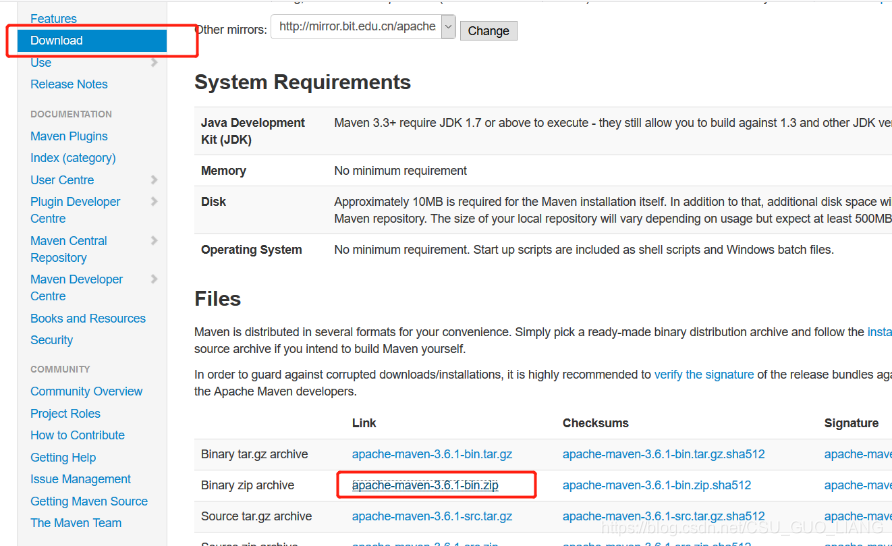Open Maven Plugins documentation link
This screenshot has width=892, height=546.
pyautogui.click(x=69, y=136)
